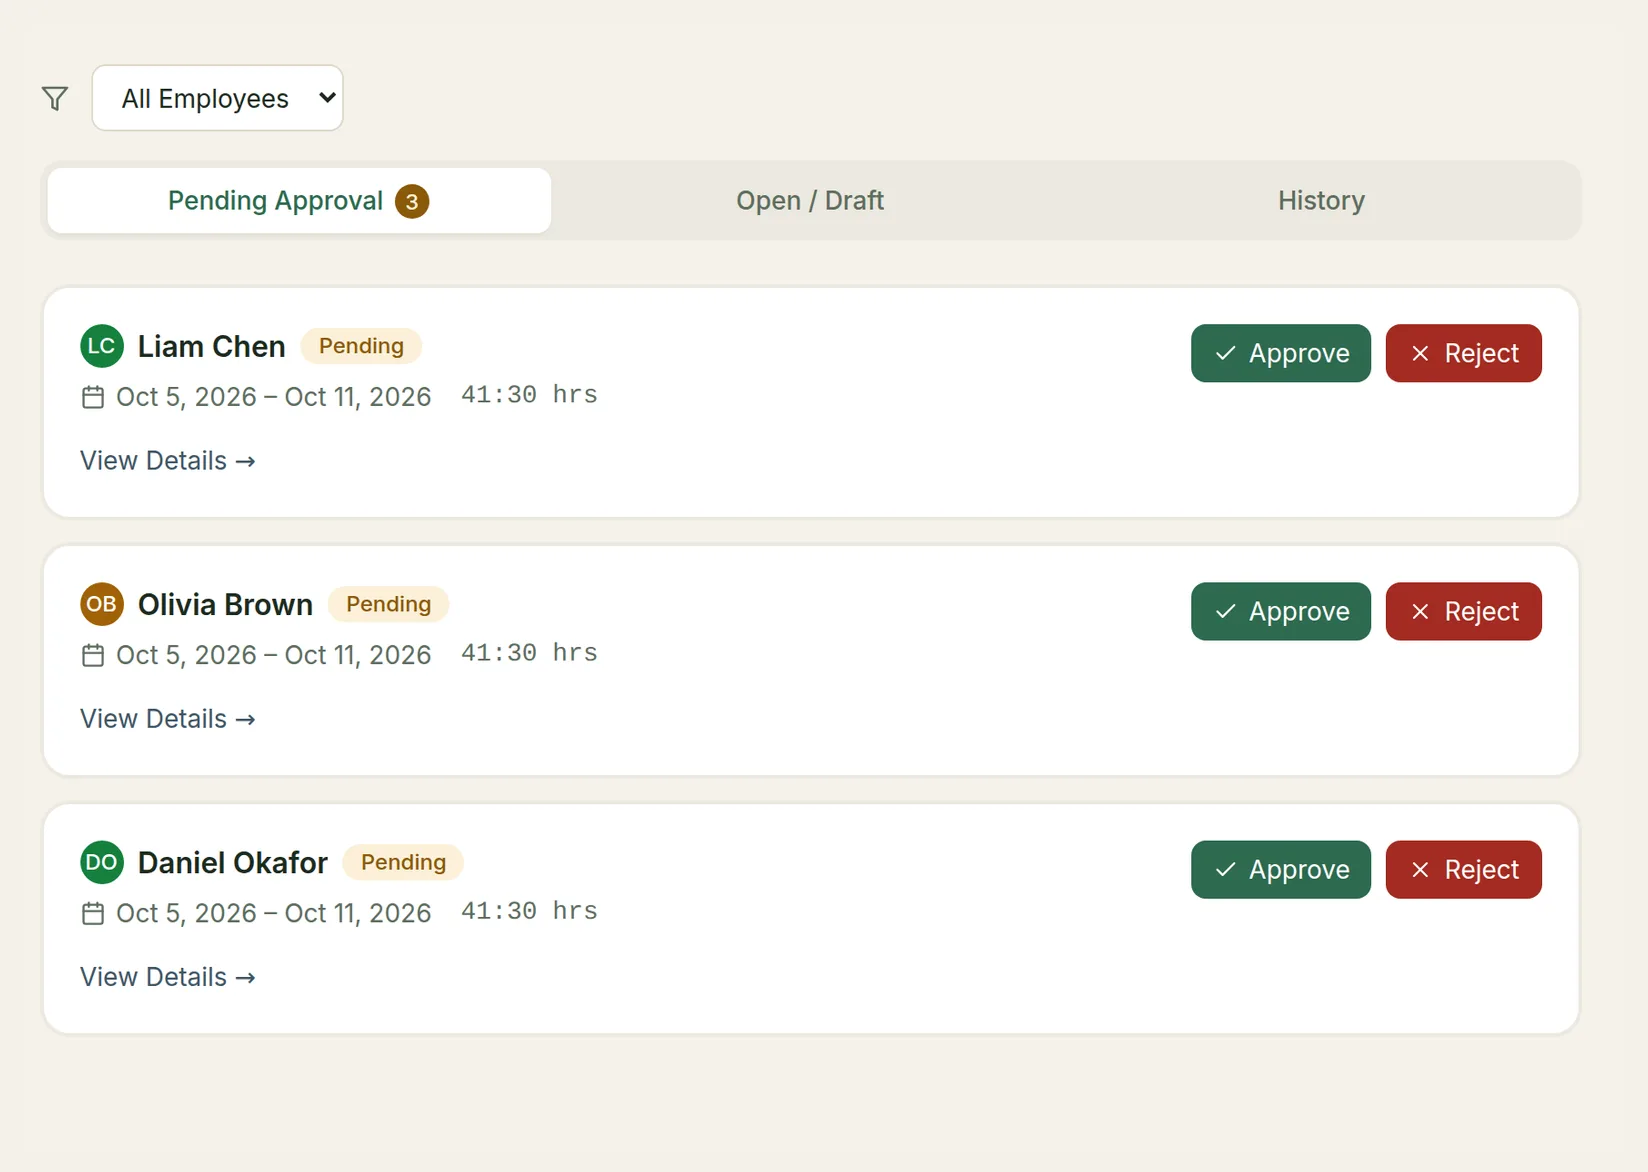Viewport: 1648px width, 1172px height.
Task: Click the calendar icon in Daniel Okafor's card
Action: [93, 913]
